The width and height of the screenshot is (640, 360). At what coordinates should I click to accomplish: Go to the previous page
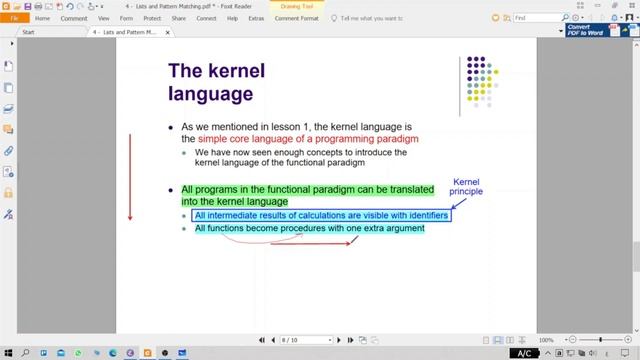tap(273, 340)
